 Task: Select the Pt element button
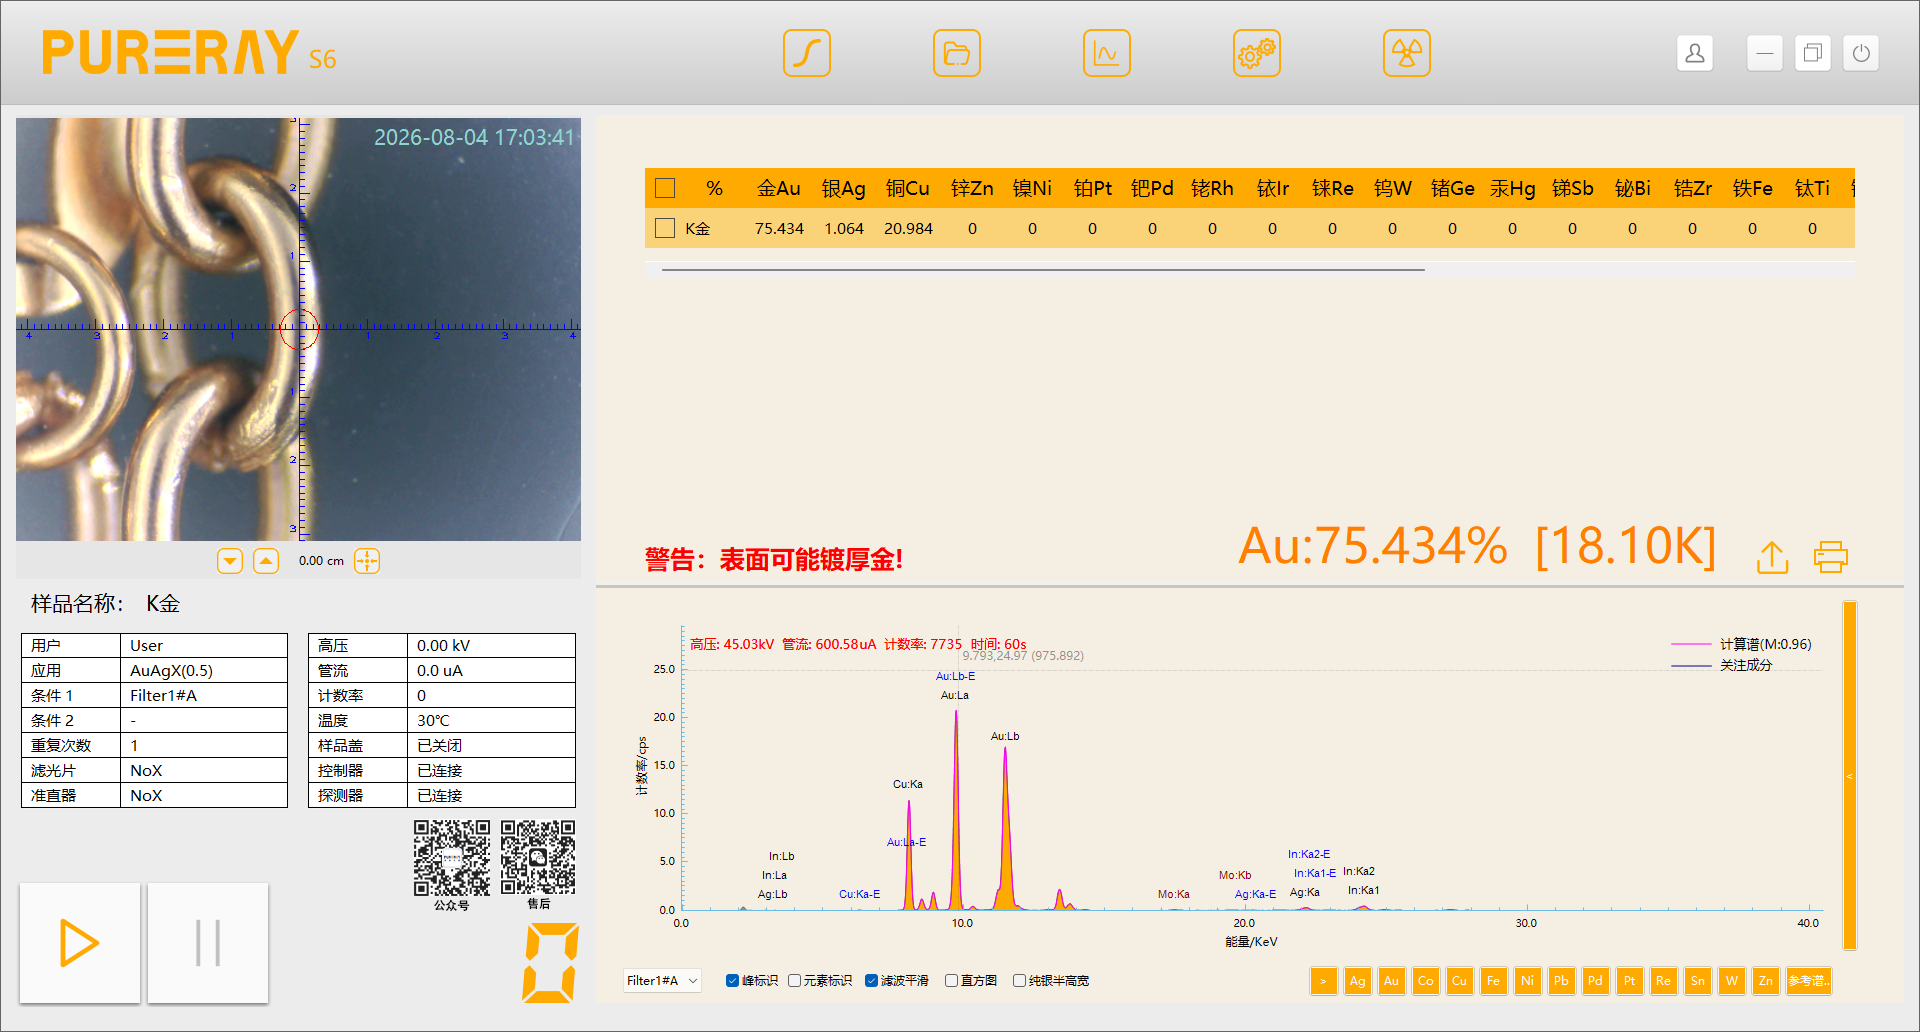pos(1629,981)
